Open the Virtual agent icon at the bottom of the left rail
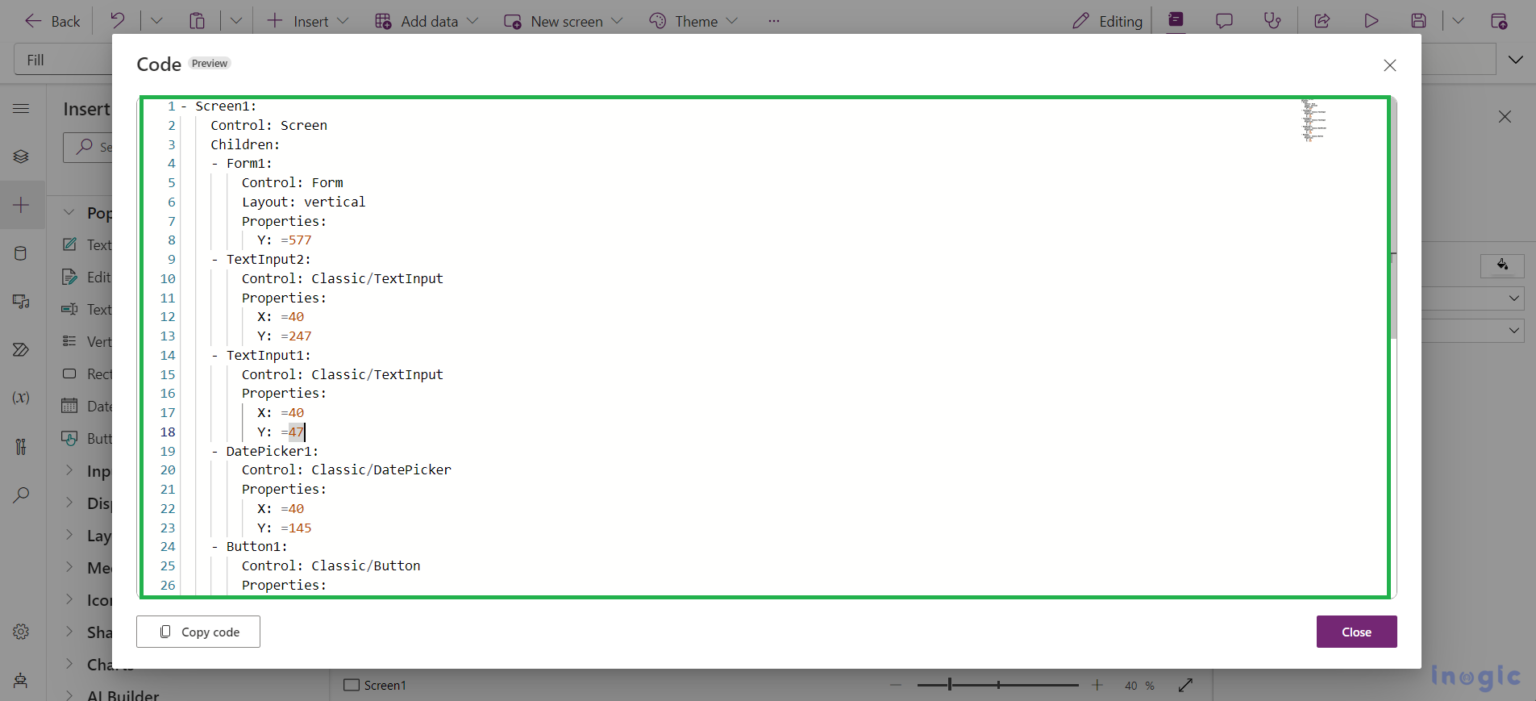This screenshot has height=701, width=1536. [21, 680]
